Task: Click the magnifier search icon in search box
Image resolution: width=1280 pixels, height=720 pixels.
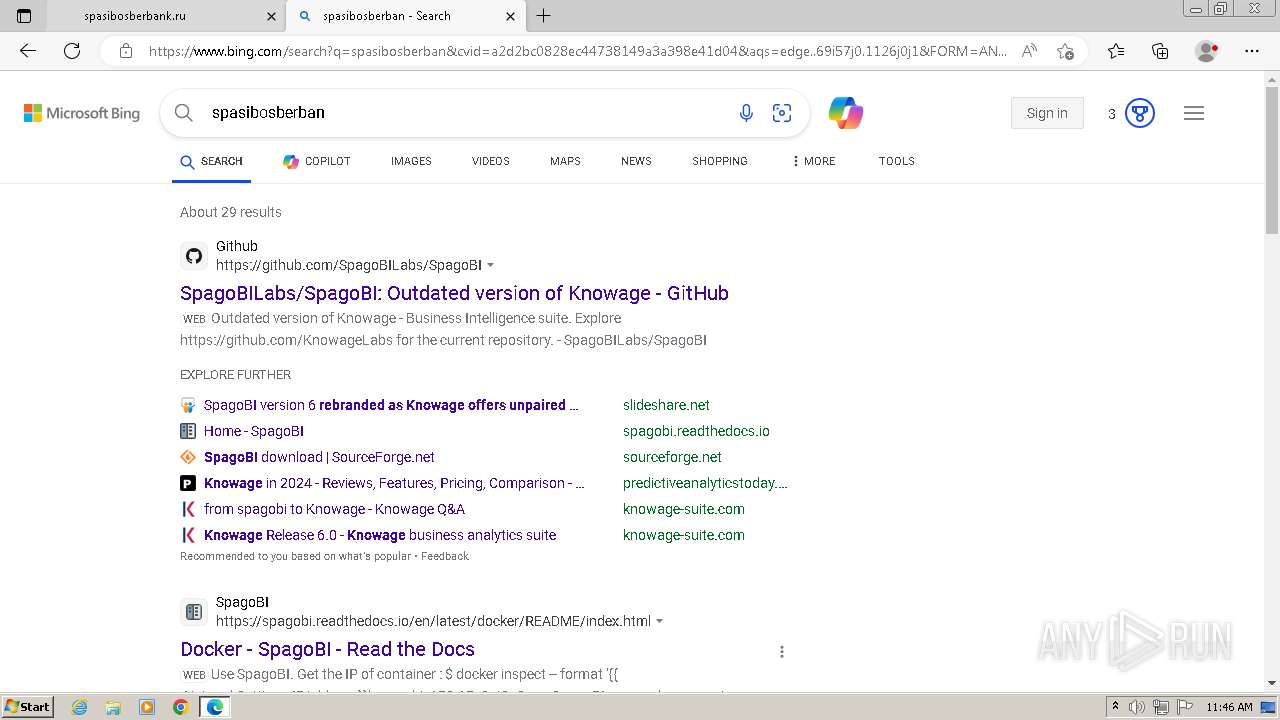Action: click(x=184, y=113)
